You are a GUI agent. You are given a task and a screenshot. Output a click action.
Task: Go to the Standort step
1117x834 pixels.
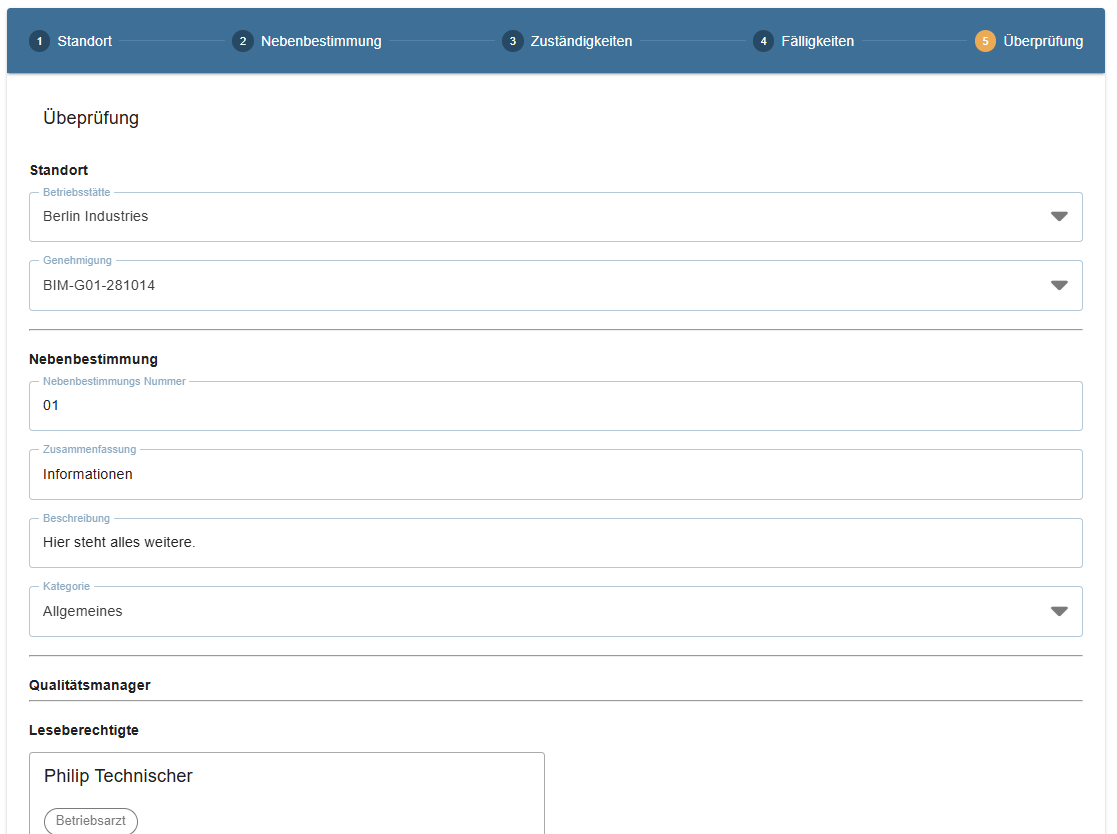(84, 41)
